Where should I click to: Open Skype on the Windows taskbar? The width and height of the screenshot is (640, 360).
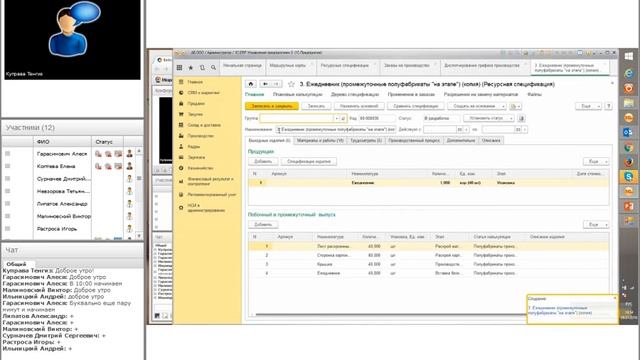tap(629, 176)
